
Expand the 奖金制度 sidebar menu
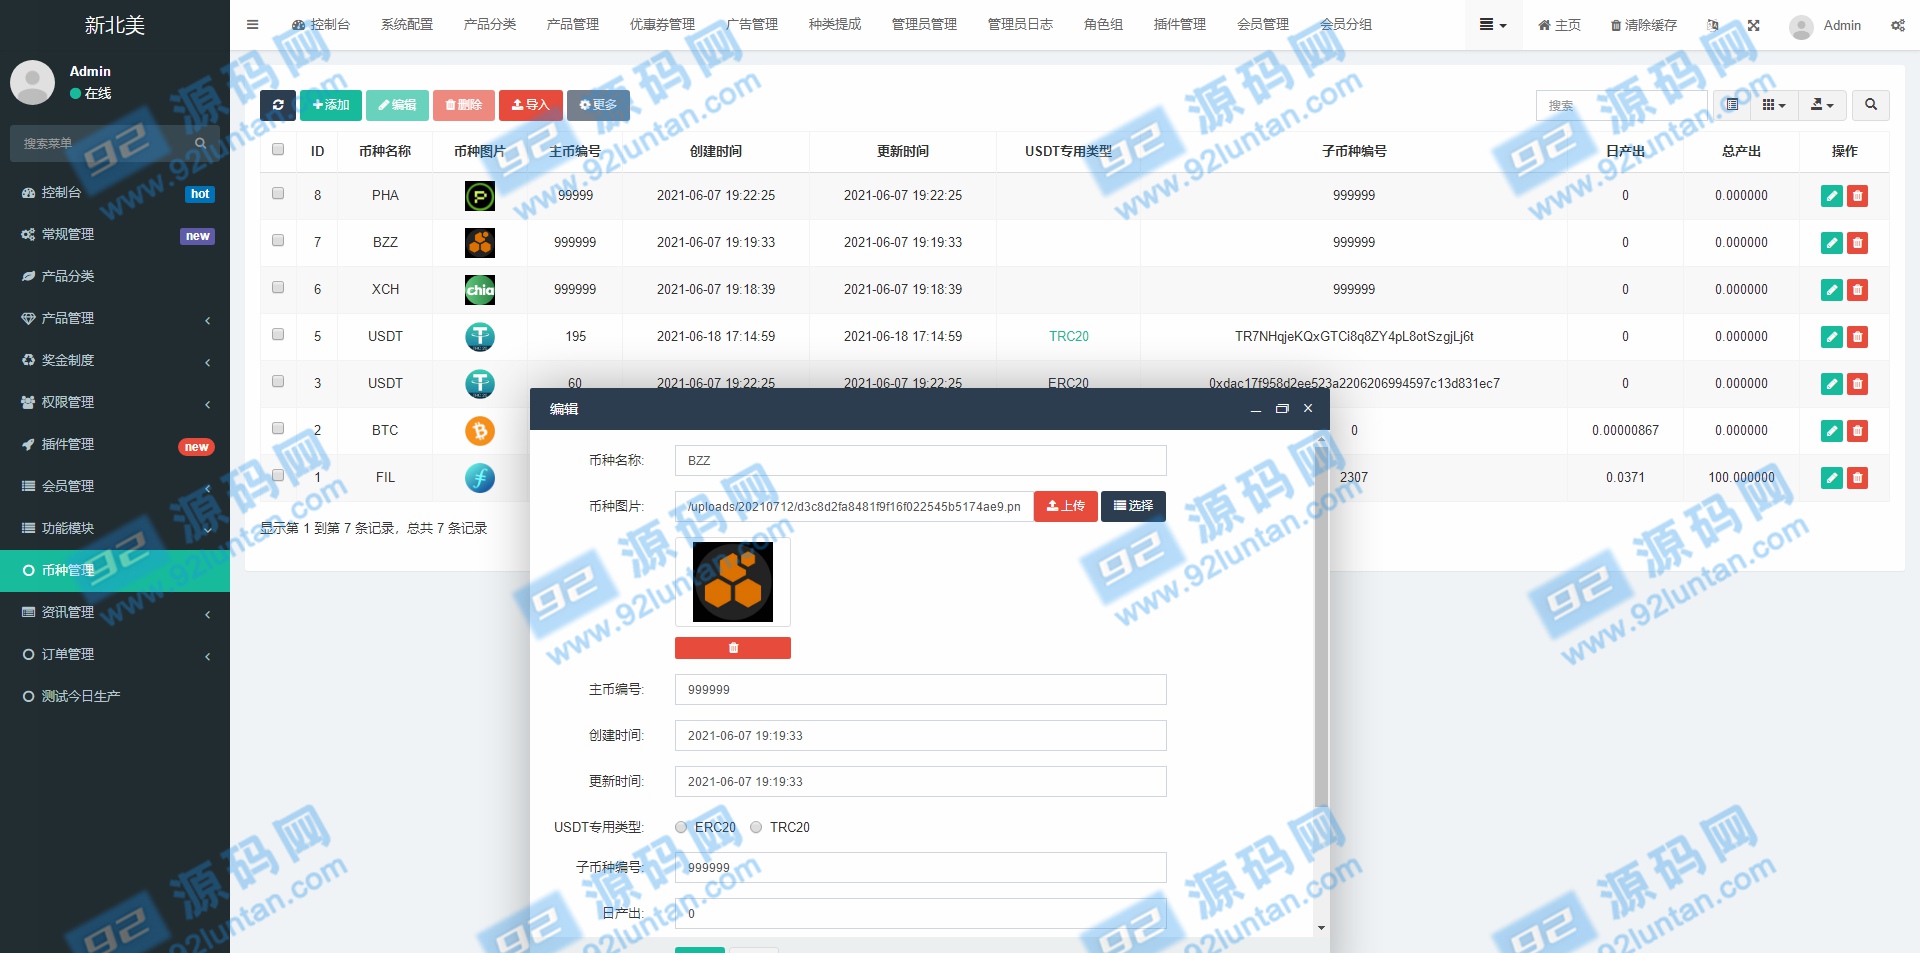coord(115,360)
